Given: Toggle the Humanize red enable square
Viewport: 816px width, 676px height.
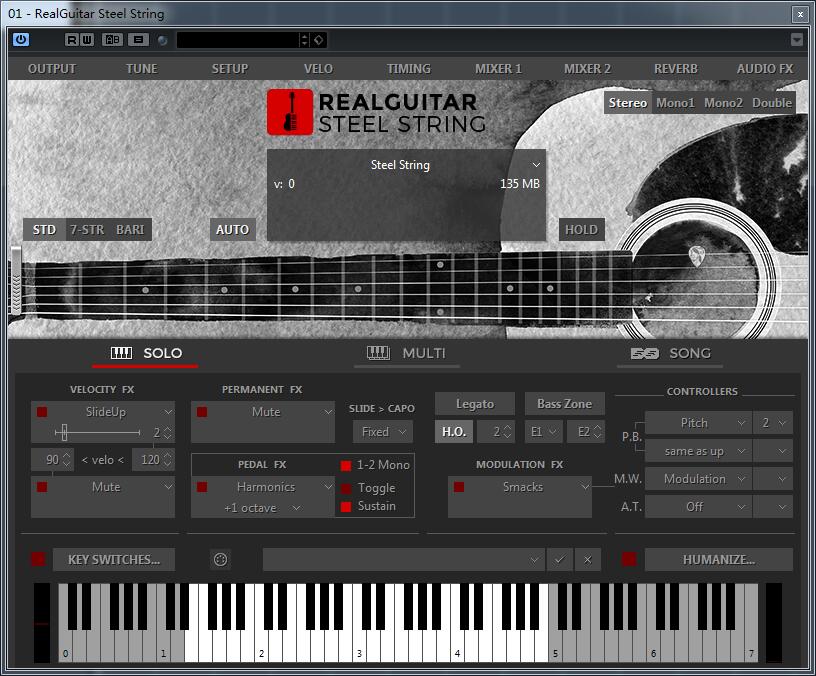Looking at the screenshot, I should [629, 559].
